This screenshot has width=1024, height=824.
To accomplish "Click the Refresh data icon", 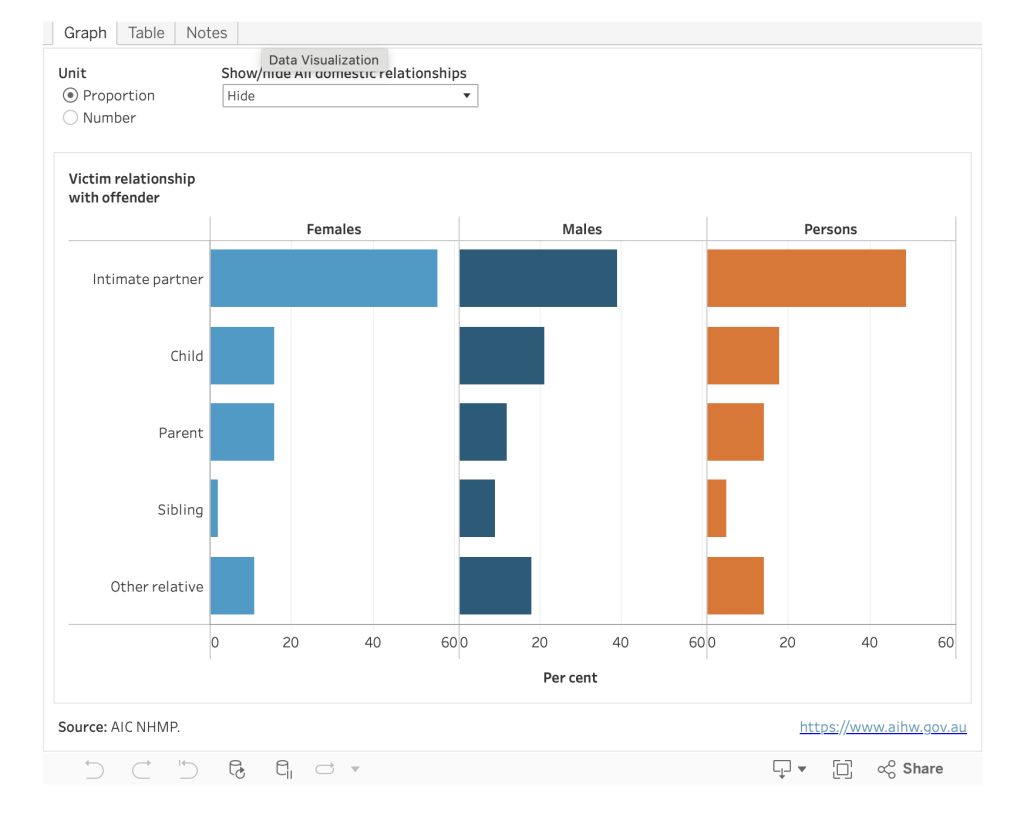I will 237,769.
